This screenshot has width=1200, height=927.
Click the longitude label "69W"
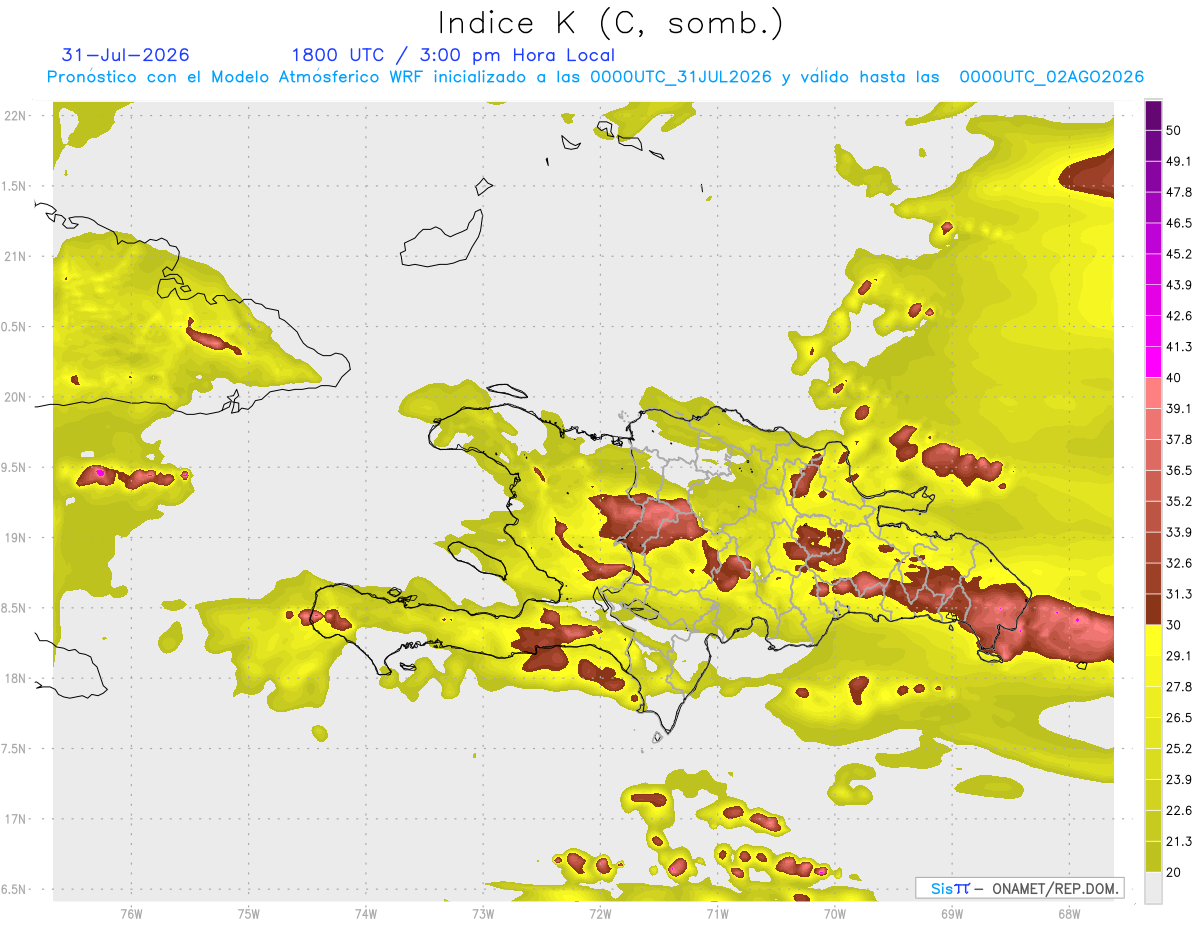[x=952, y=913]
